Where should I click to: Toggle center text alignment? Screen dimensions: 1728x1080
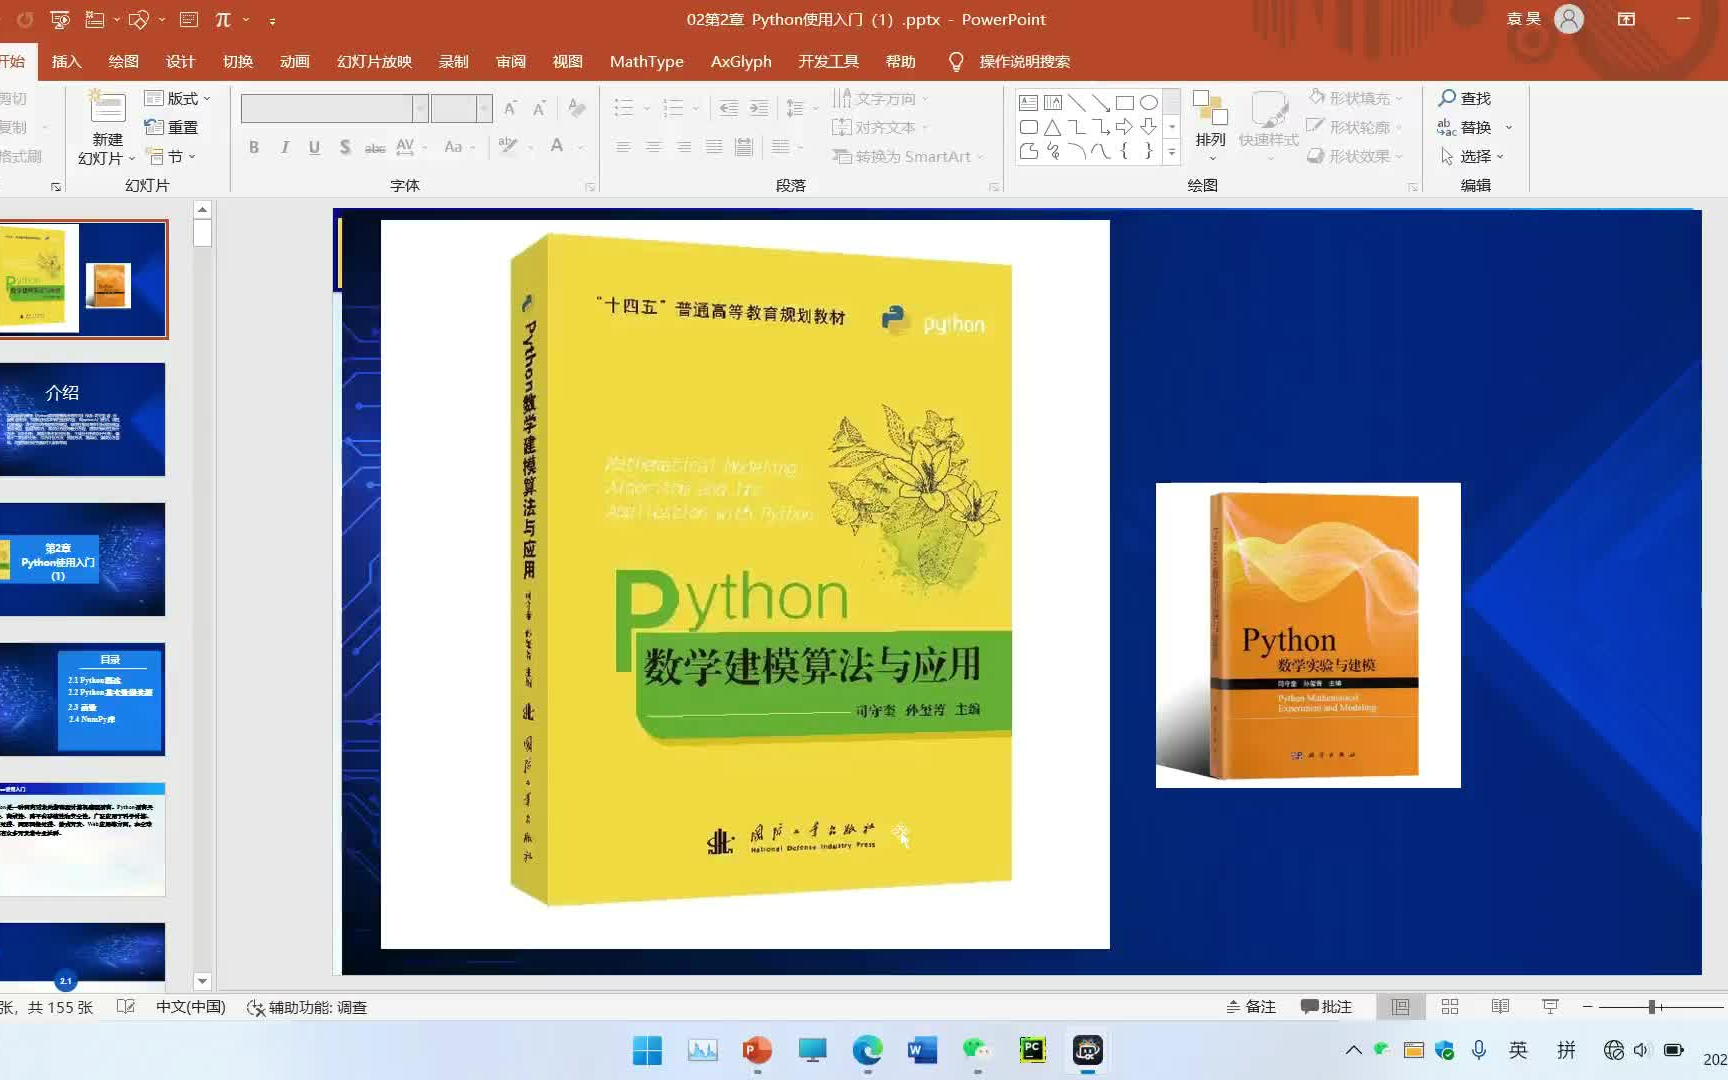point(653,147)
